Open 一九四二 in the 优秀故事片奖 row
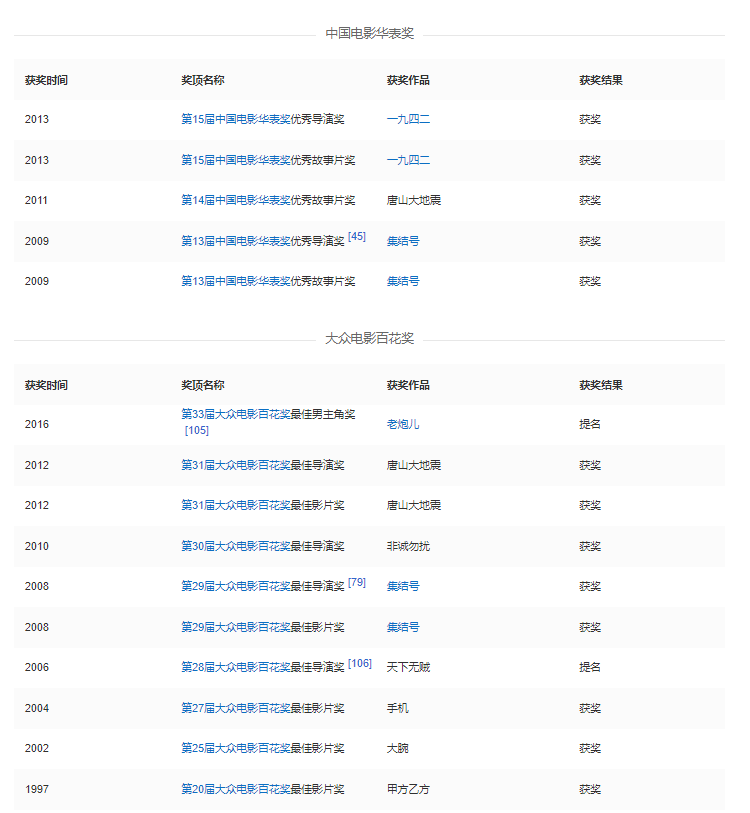 click(x=408, y=160)
